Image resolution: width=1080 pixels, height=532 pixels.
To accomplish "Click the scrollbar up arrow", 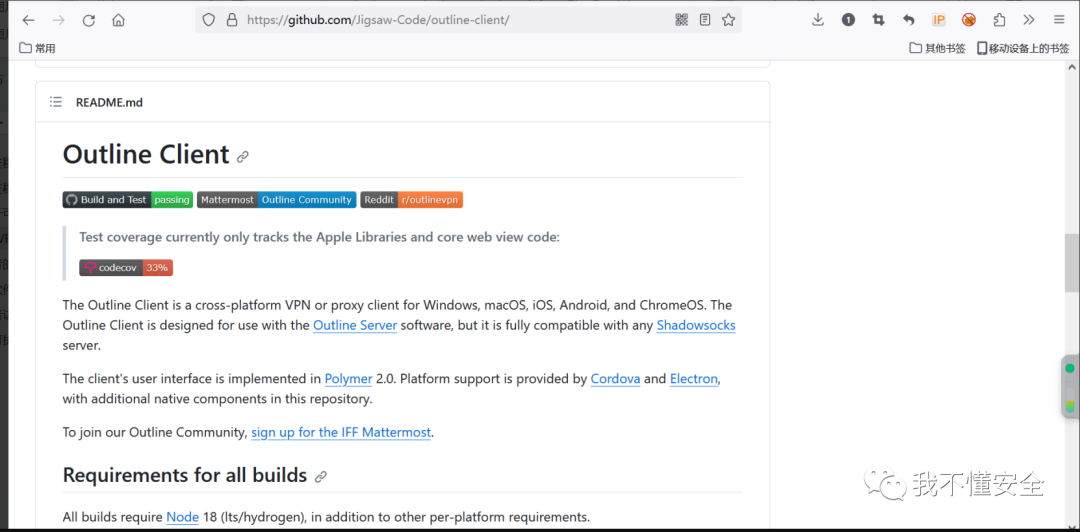I will [x=1071, y=68].
